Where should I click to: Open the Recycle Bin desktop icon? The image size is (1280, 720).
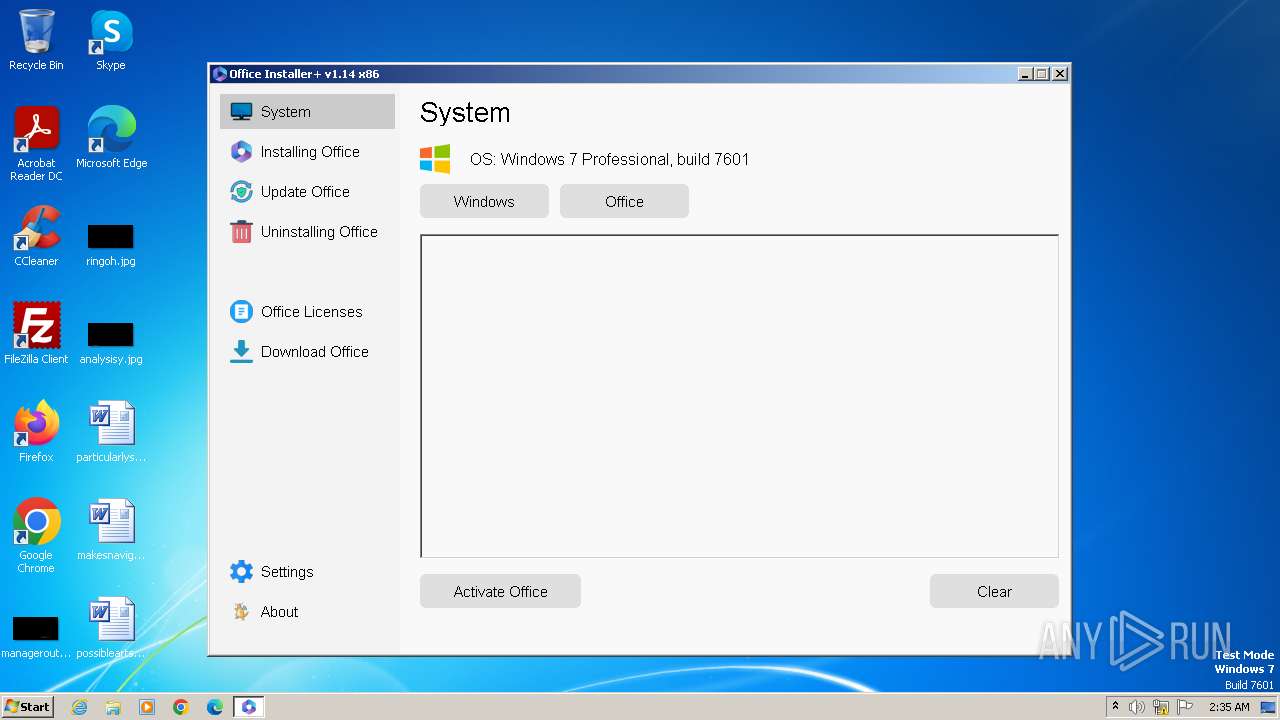[36, 40]
